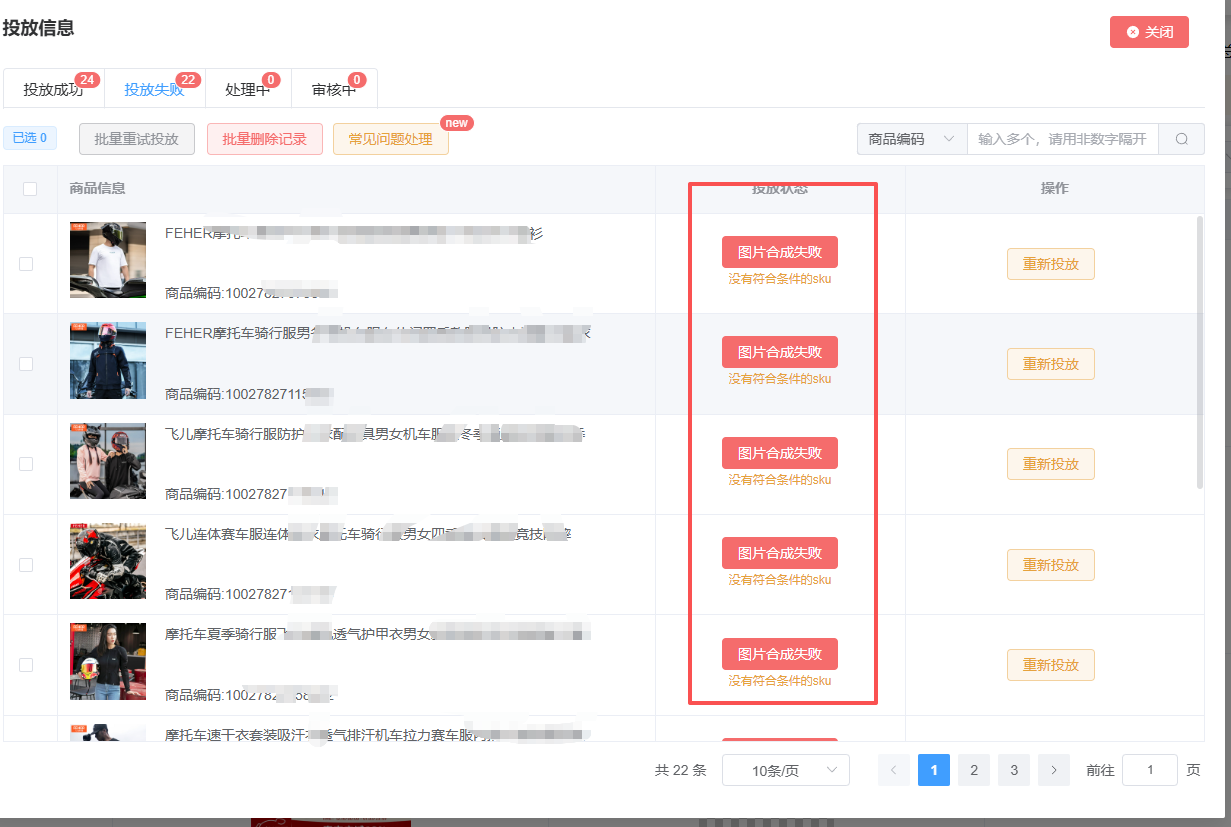Click the 批量删除记录 button

tap(264, 139)
